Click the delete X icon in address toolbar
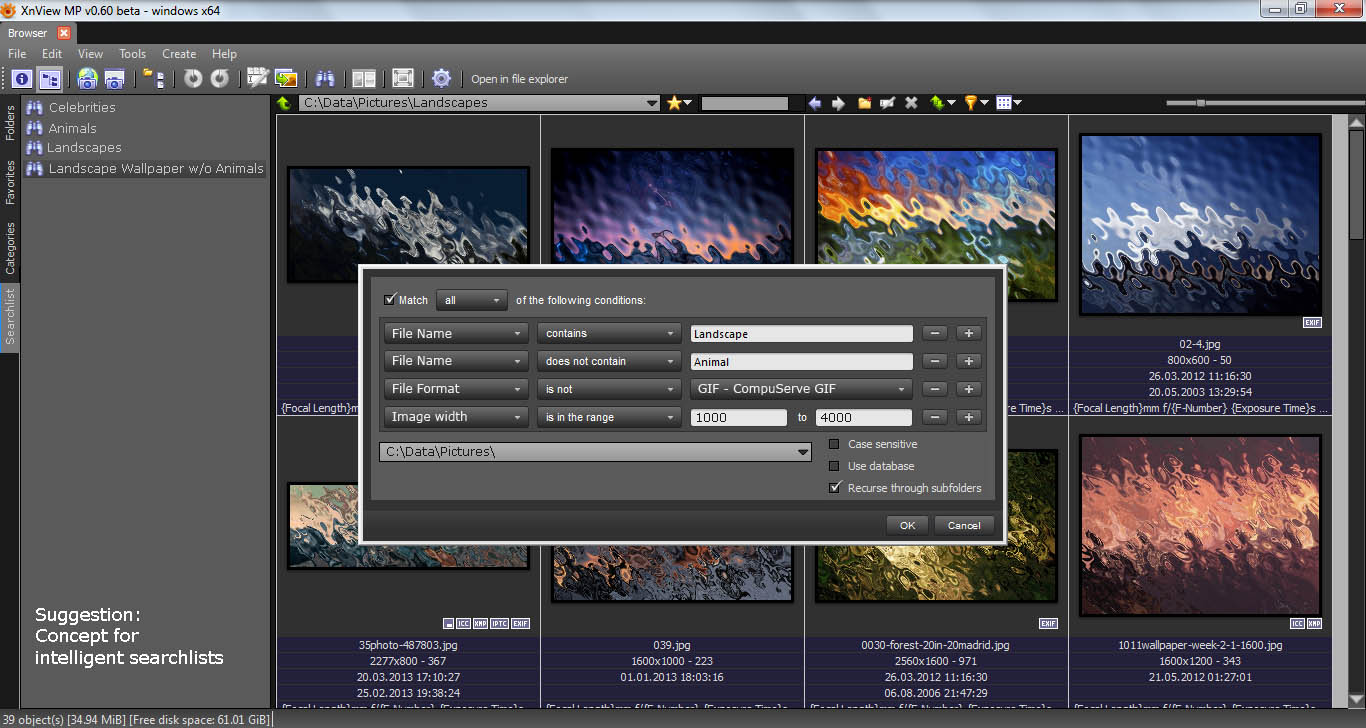The image size is (1366, 728). coord(911,103)
